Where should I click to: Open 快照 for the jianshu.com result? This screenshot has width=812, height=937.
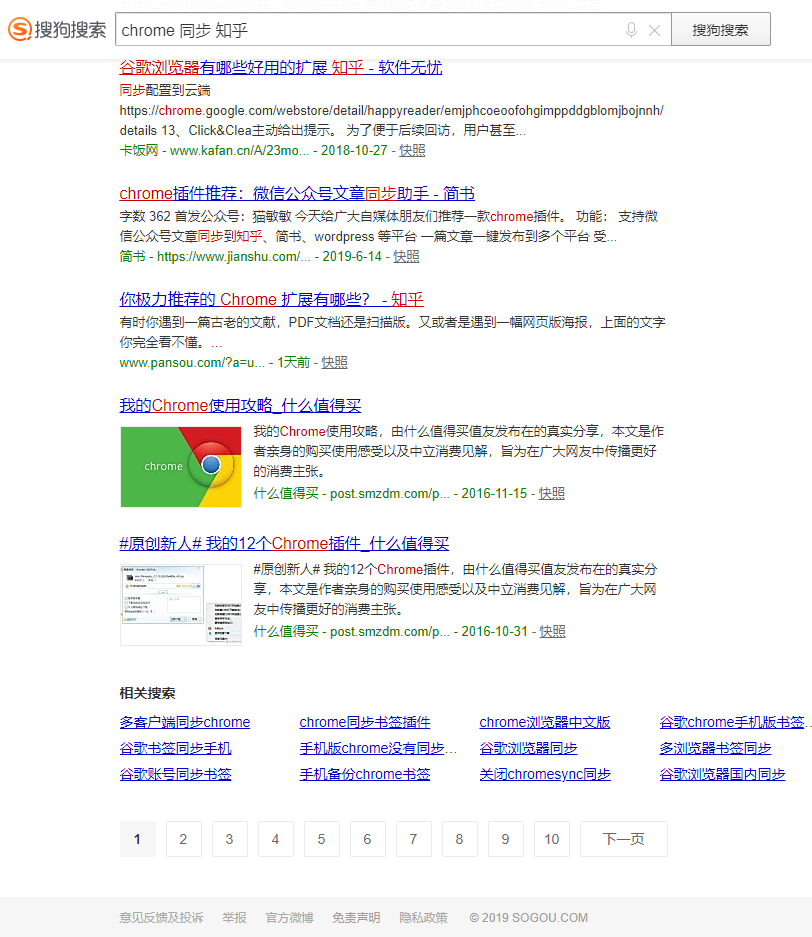(x=406, y=256)
